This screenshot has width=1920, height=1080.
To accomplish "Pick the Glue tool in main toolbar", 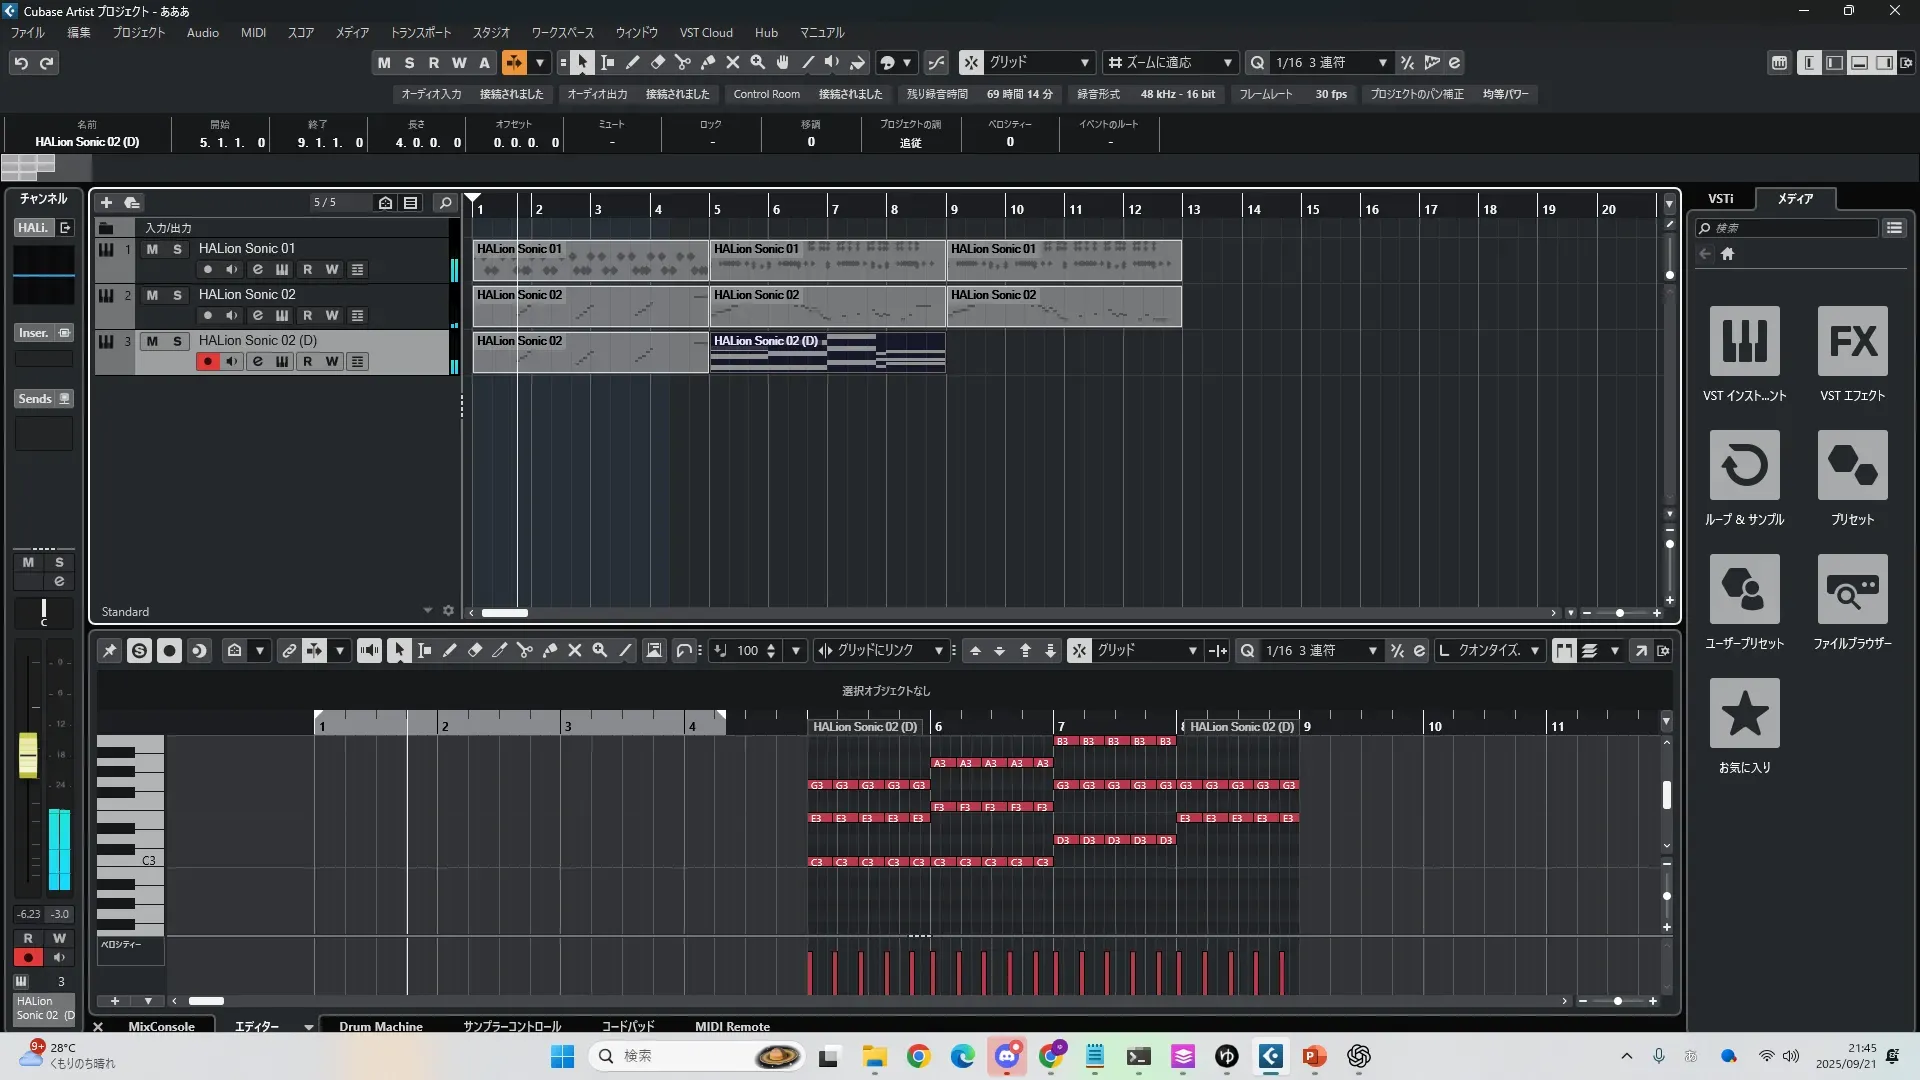I will click(708, 63).
